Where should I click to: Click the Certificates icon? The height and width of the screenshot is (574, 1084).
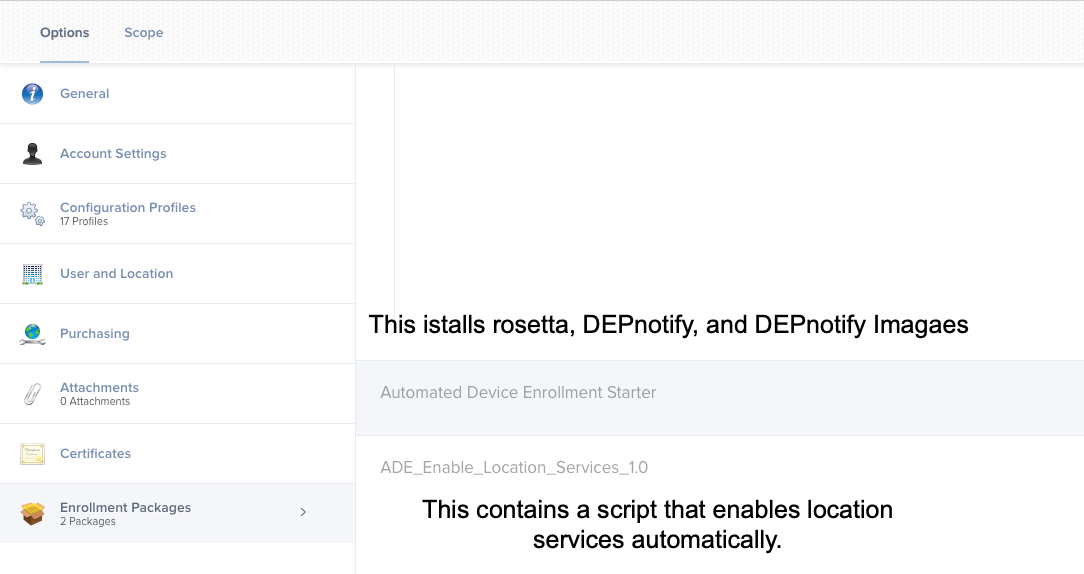(x=32, y=454)
